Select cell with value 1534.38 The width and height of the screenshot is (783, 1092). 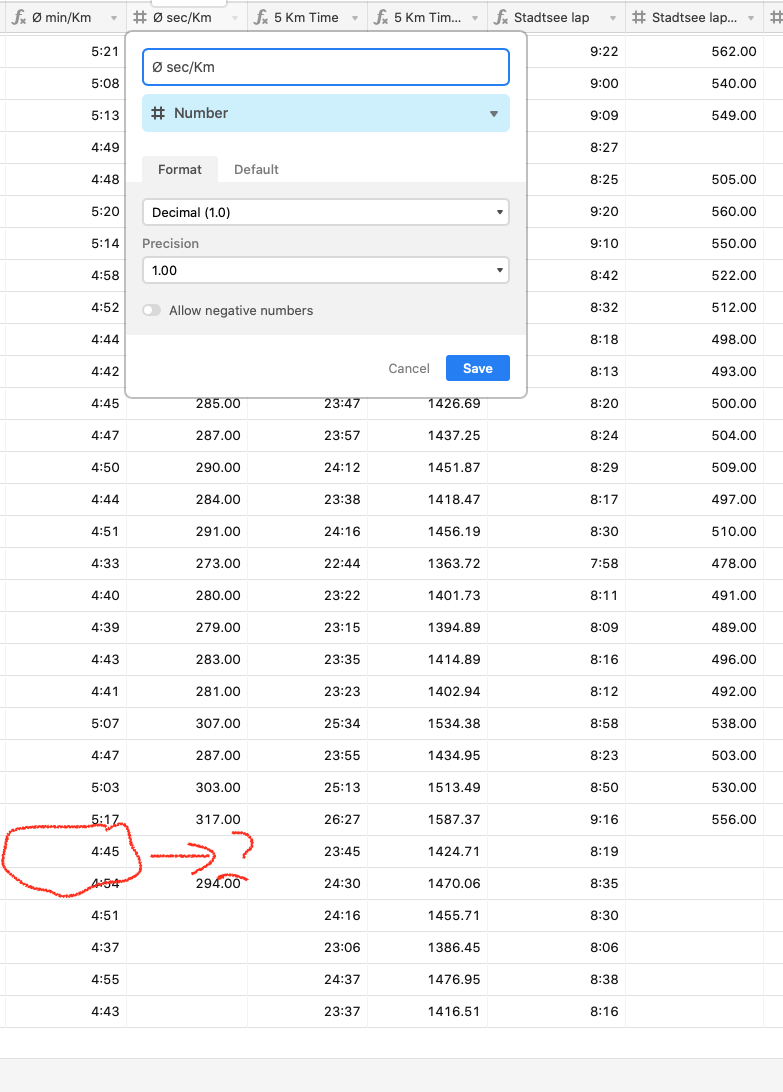point(428,723)
